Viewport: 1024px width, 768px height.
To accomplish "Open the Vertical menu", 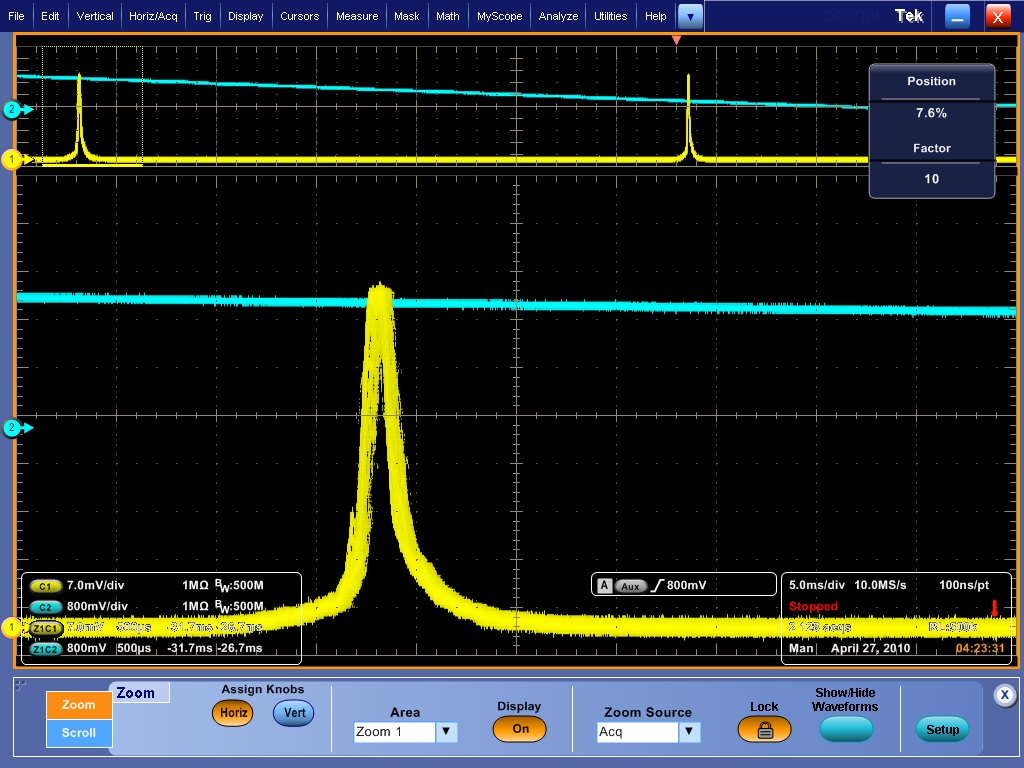I will point(95,16).
